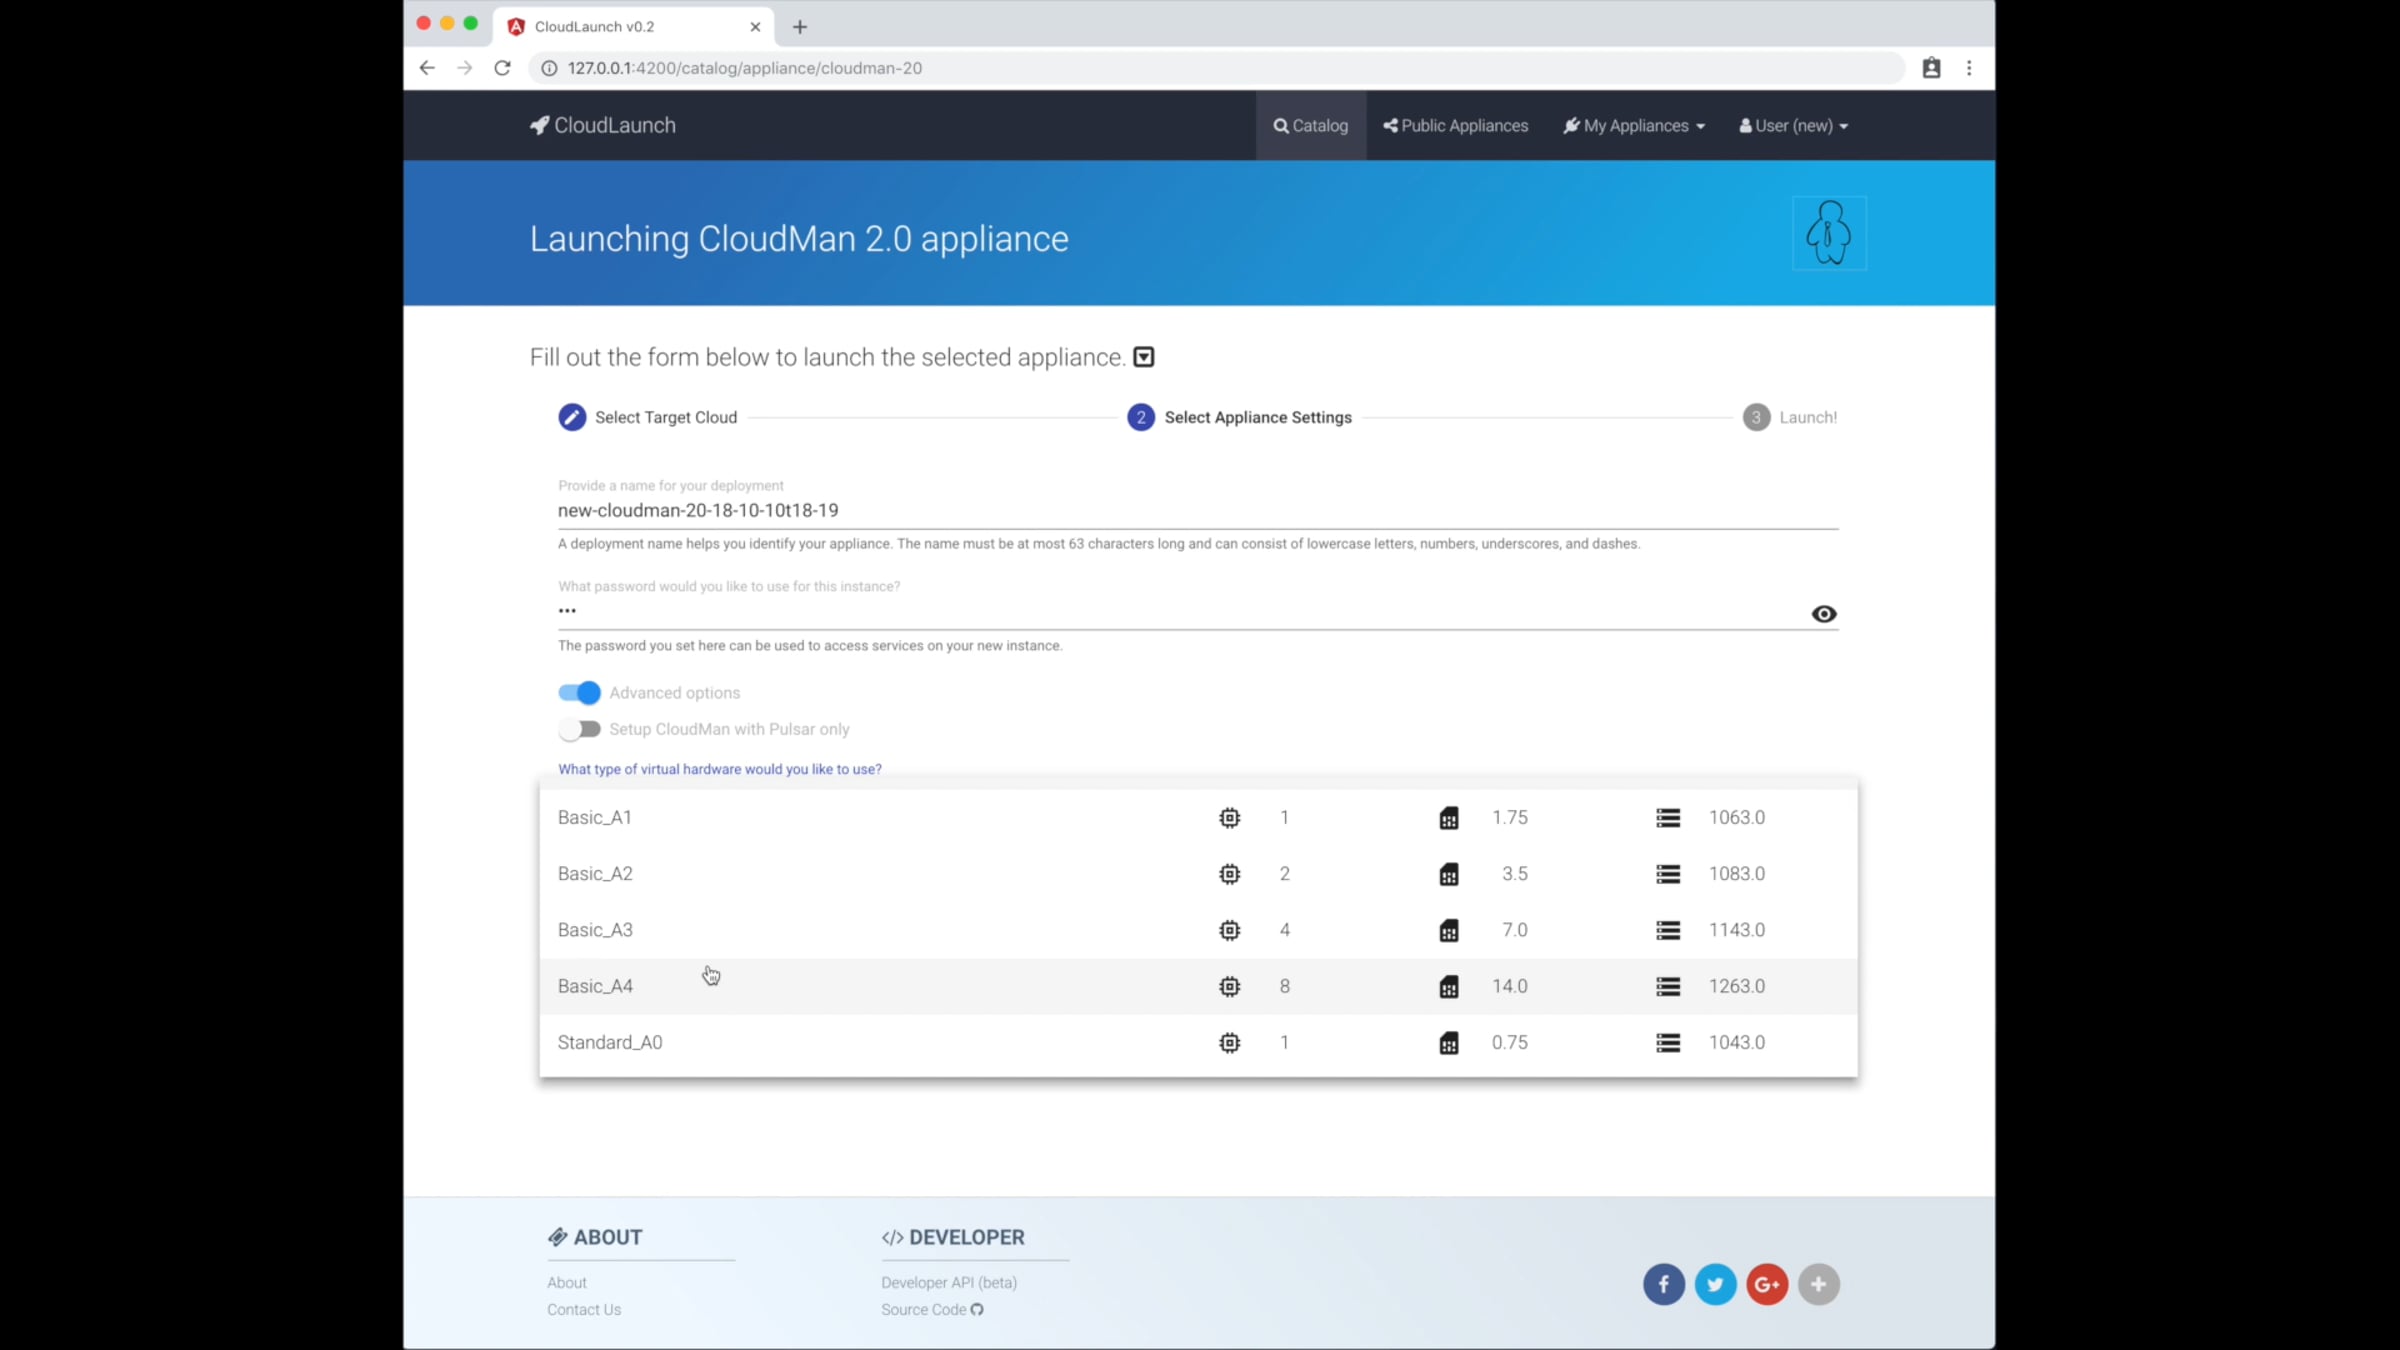The height and width of the screenshot is (1350, 2400).
Task: Choose the Basic_A2 option
Action: pyautogui.click(x=1198, y=874)
